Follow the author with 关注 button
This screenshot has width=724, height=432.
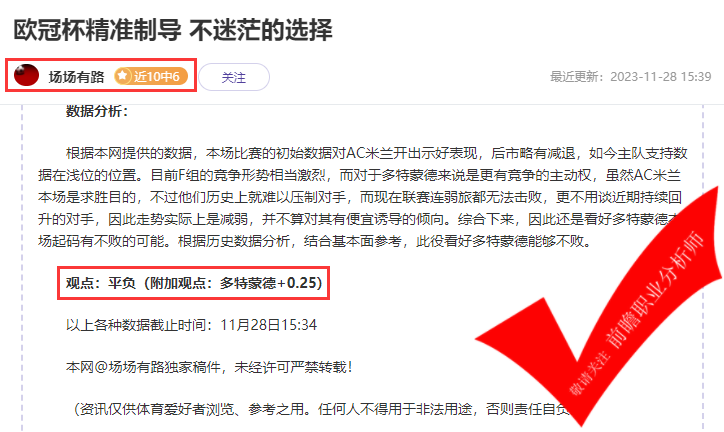[x=234, y=77]
